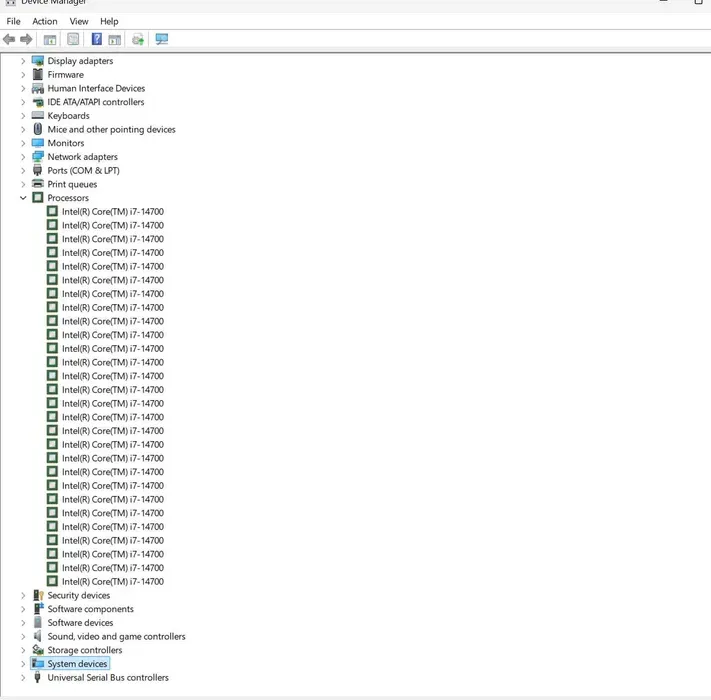Select the 'System devices' label

click(78, 664)
